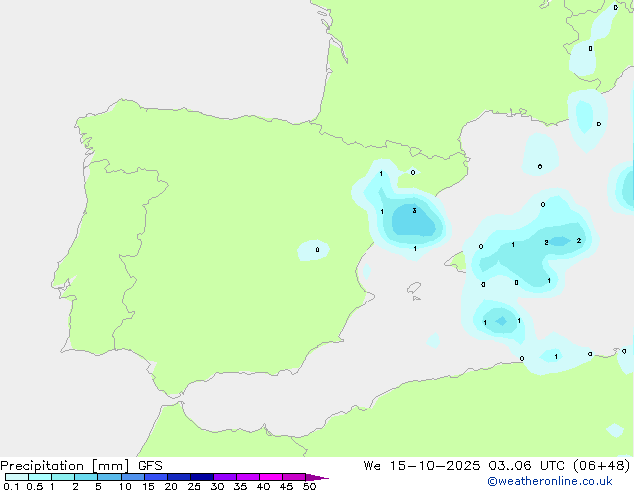Click the '30' legend scale label

217,486
